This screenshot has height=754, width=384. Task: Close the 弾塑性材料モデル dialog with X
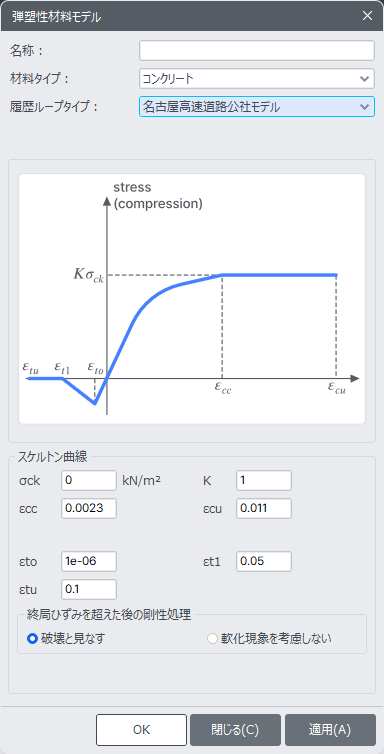367,16
